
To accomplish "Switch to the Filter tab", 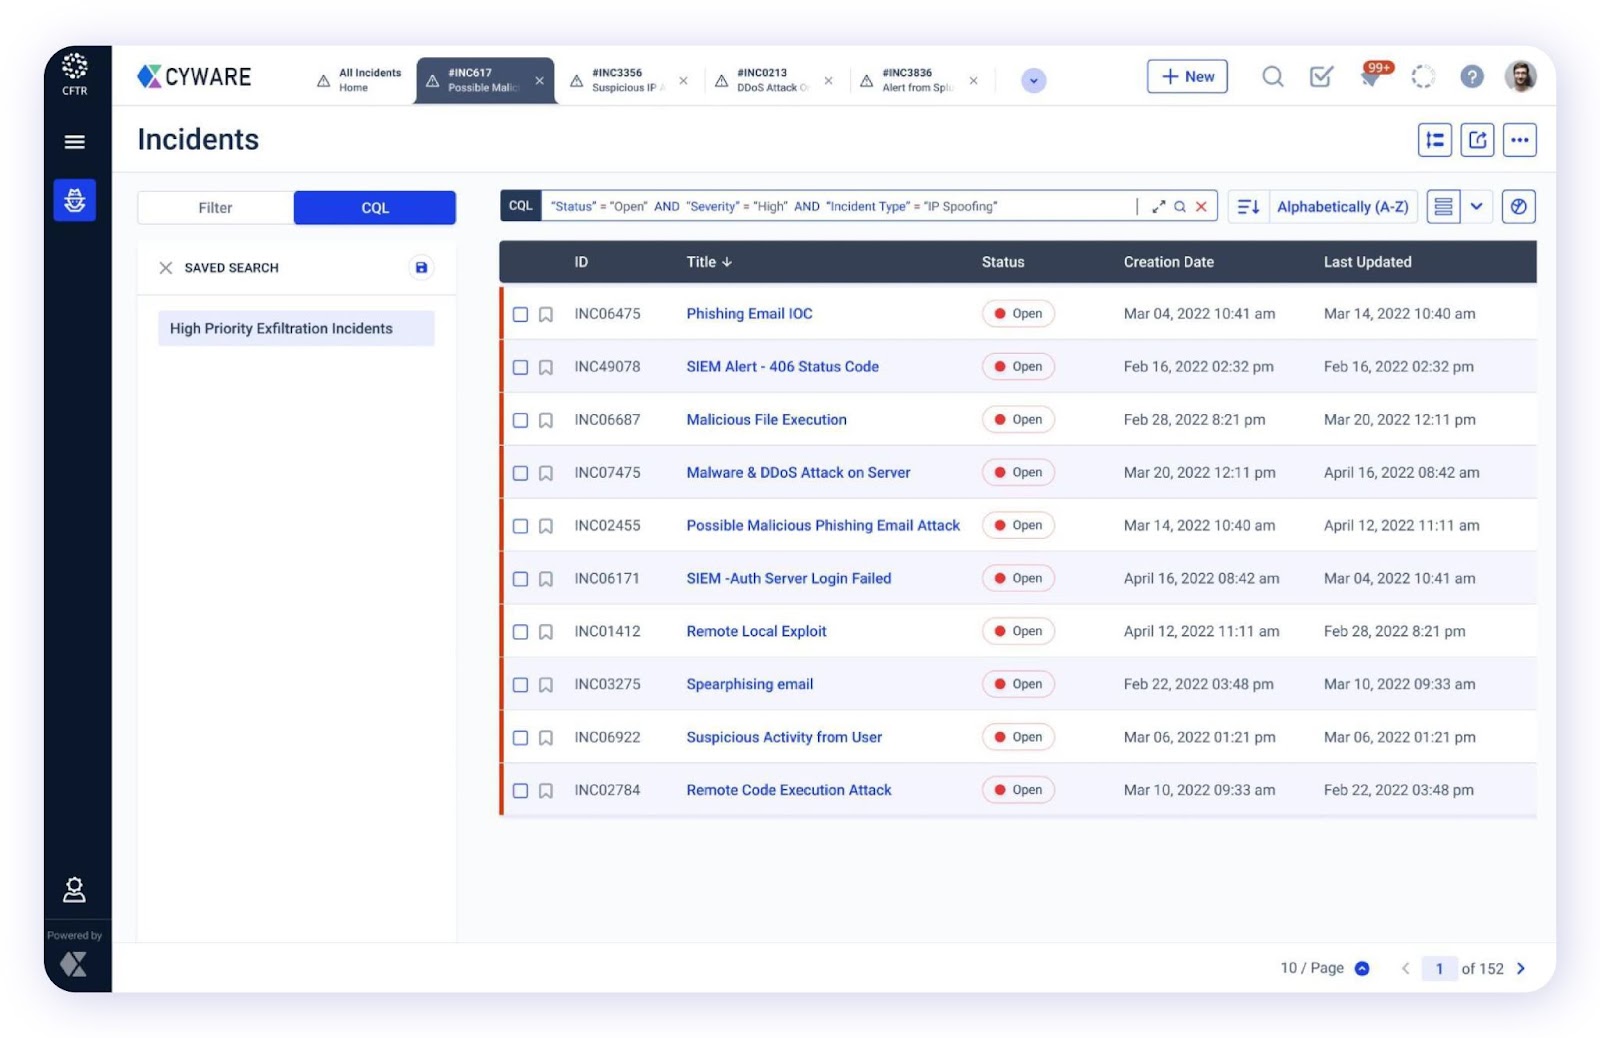I will click(x=215, y=208).
